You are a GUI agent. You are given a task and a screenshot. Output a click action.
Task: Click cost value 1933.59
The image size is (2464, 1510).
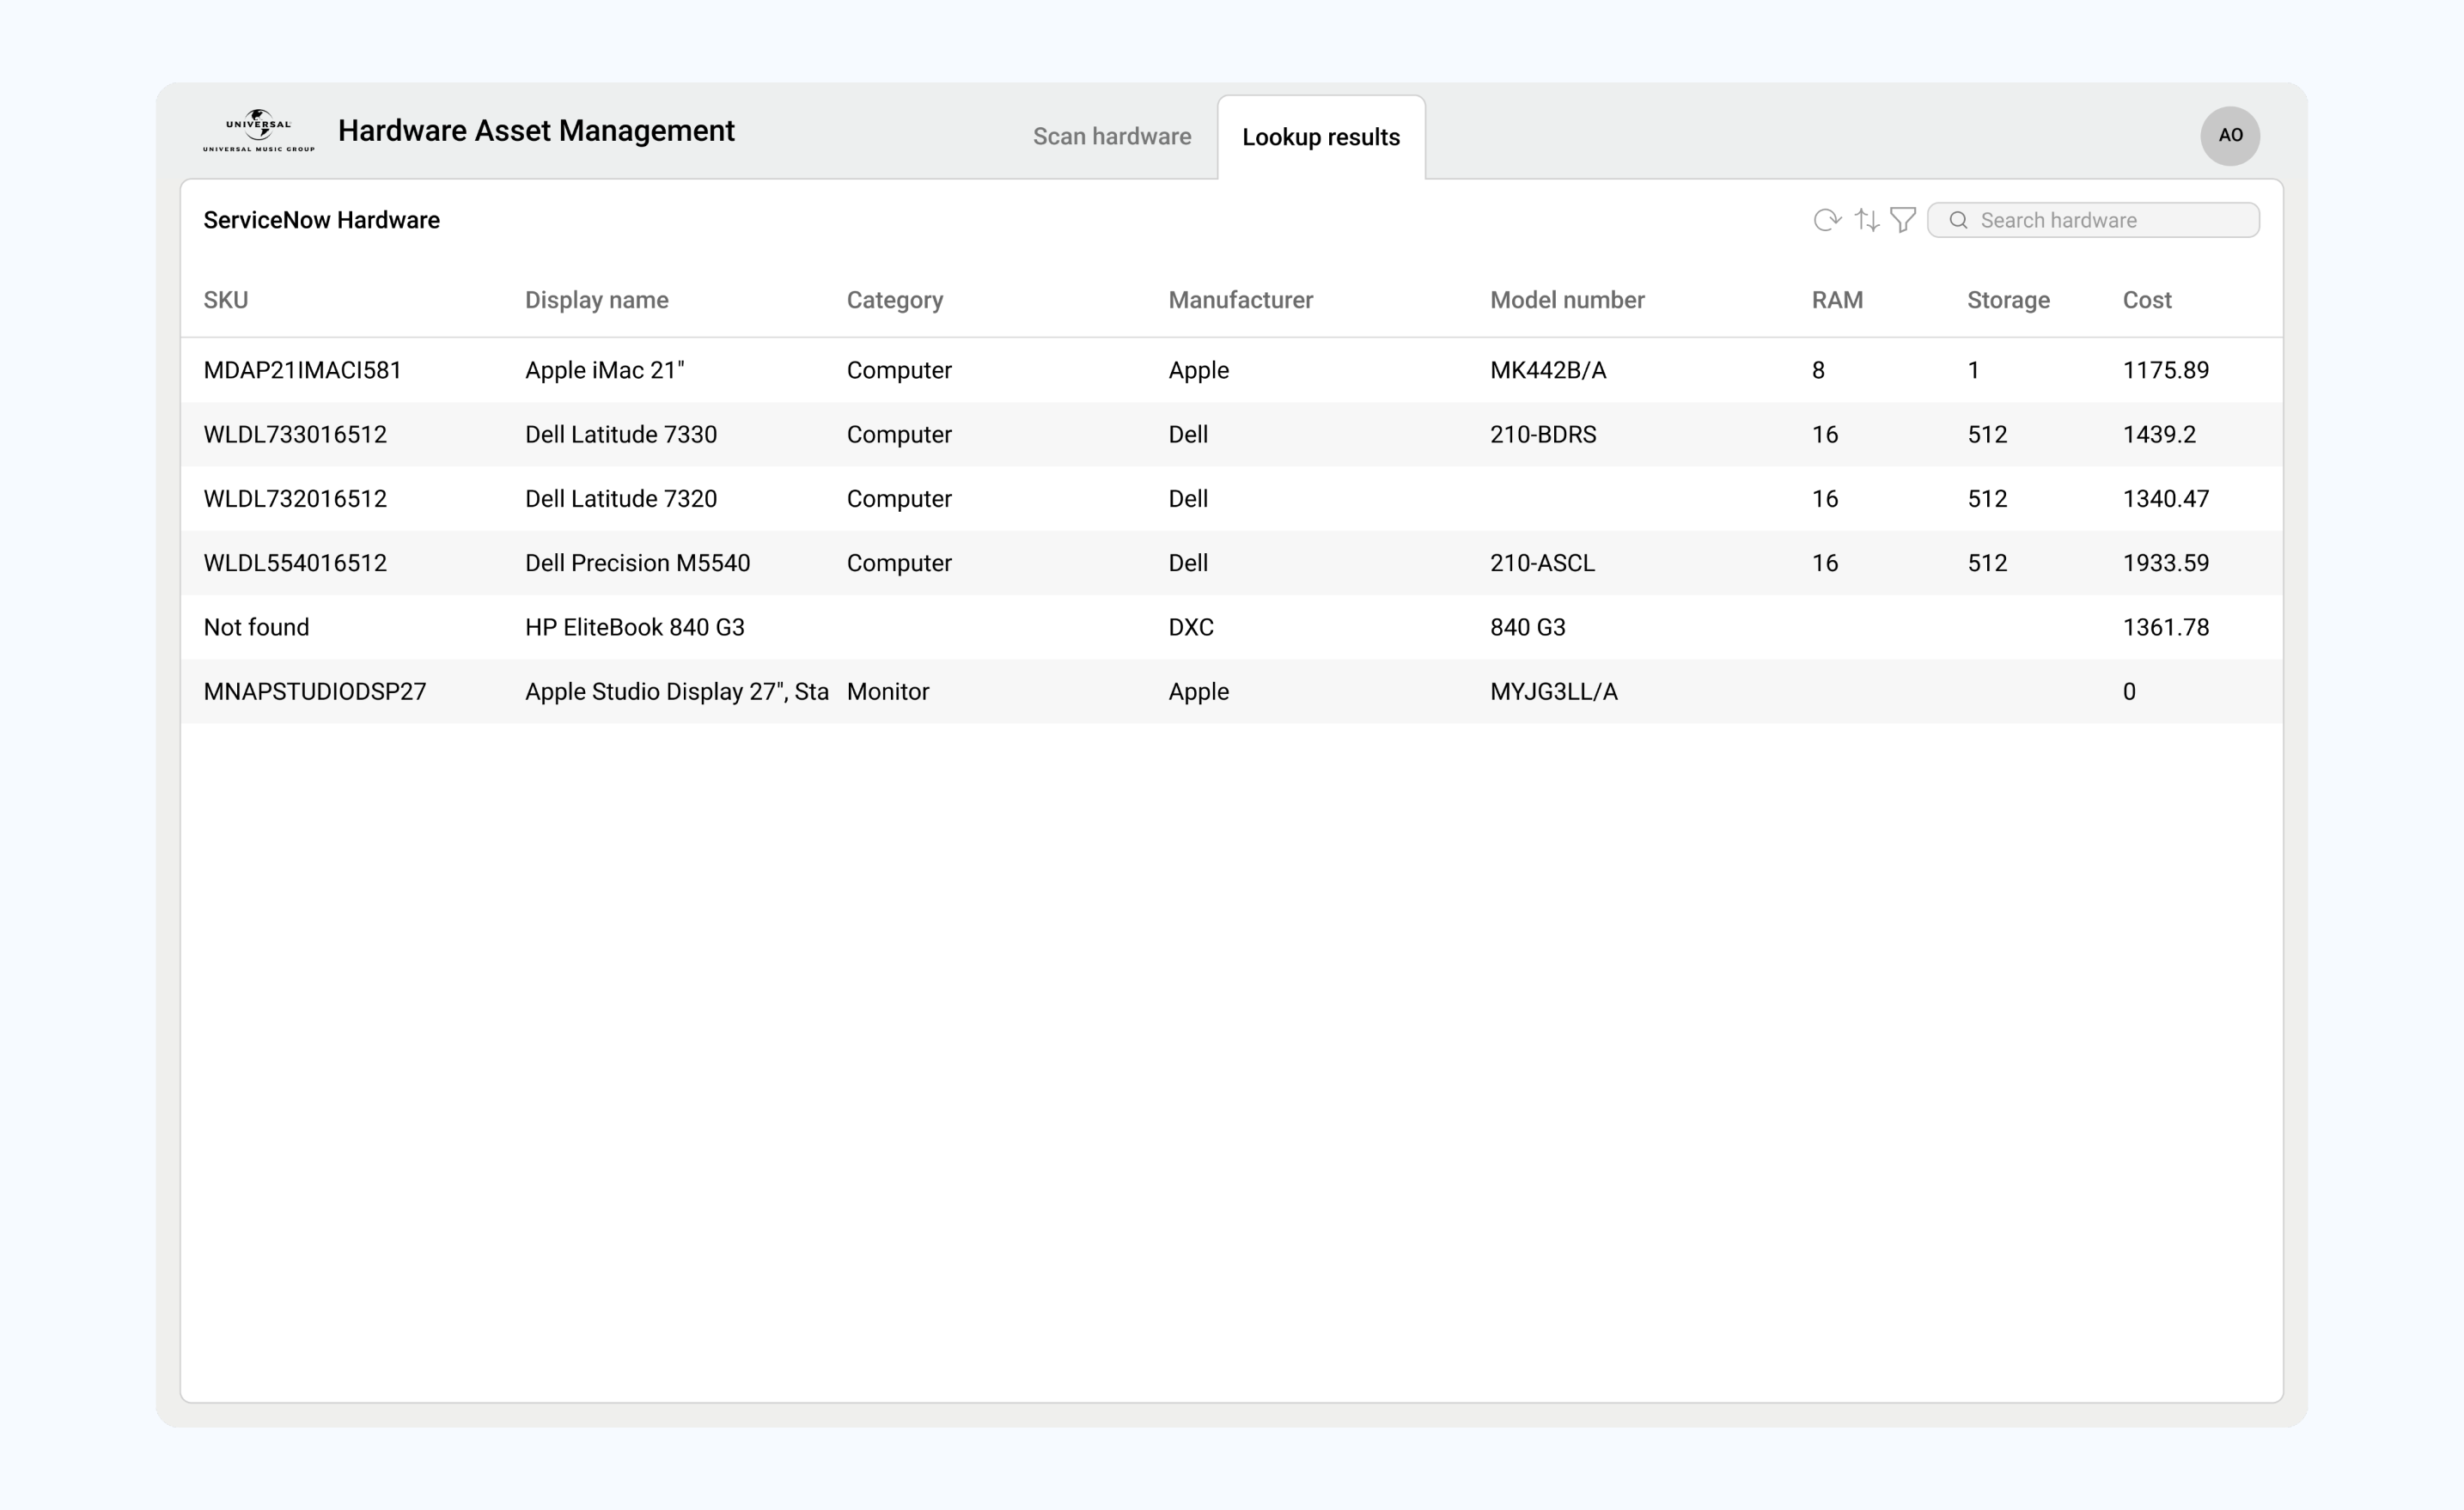2166,562
